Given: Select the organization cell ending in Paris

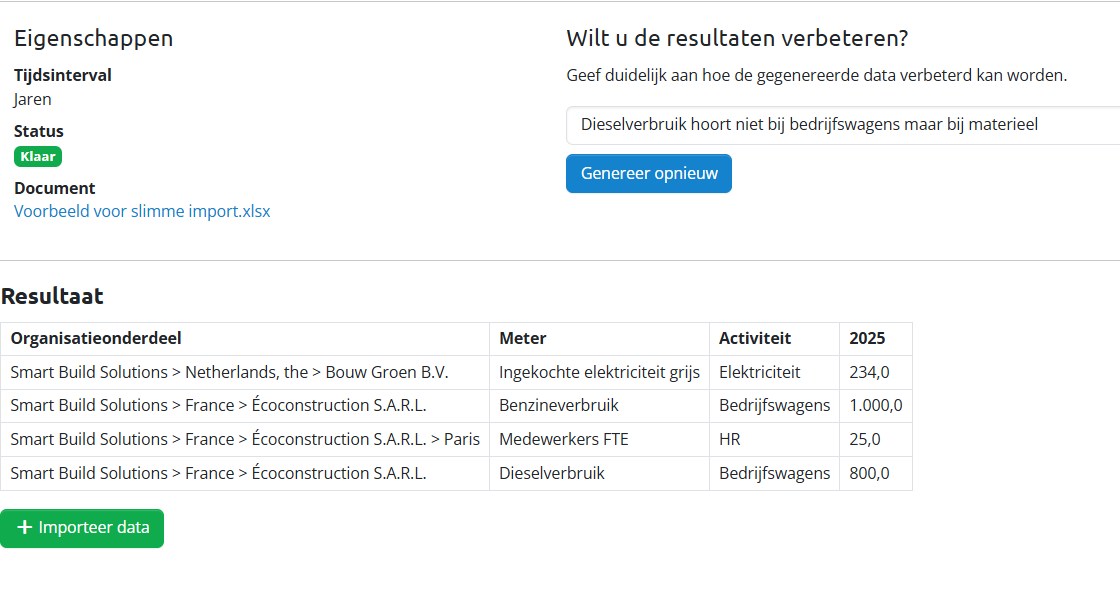Looking at the screenshot, I should point(245,439).
